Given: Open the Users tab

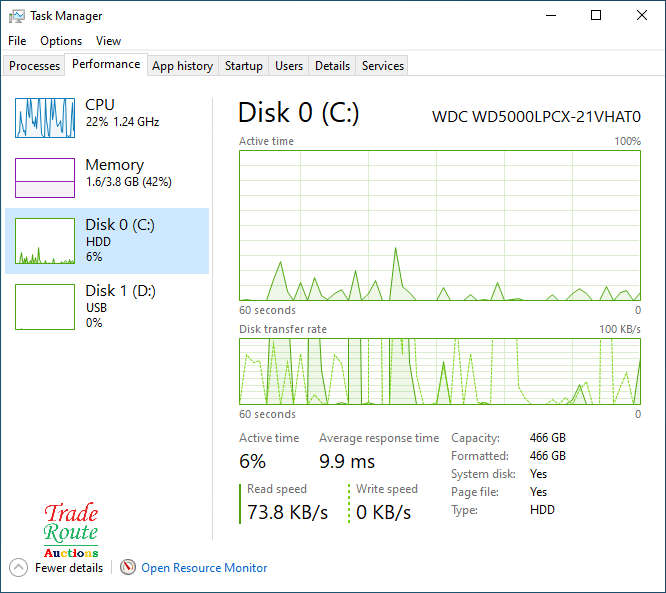Looking at the screenshot, I should pyautogui.click(x=289, y=66).
